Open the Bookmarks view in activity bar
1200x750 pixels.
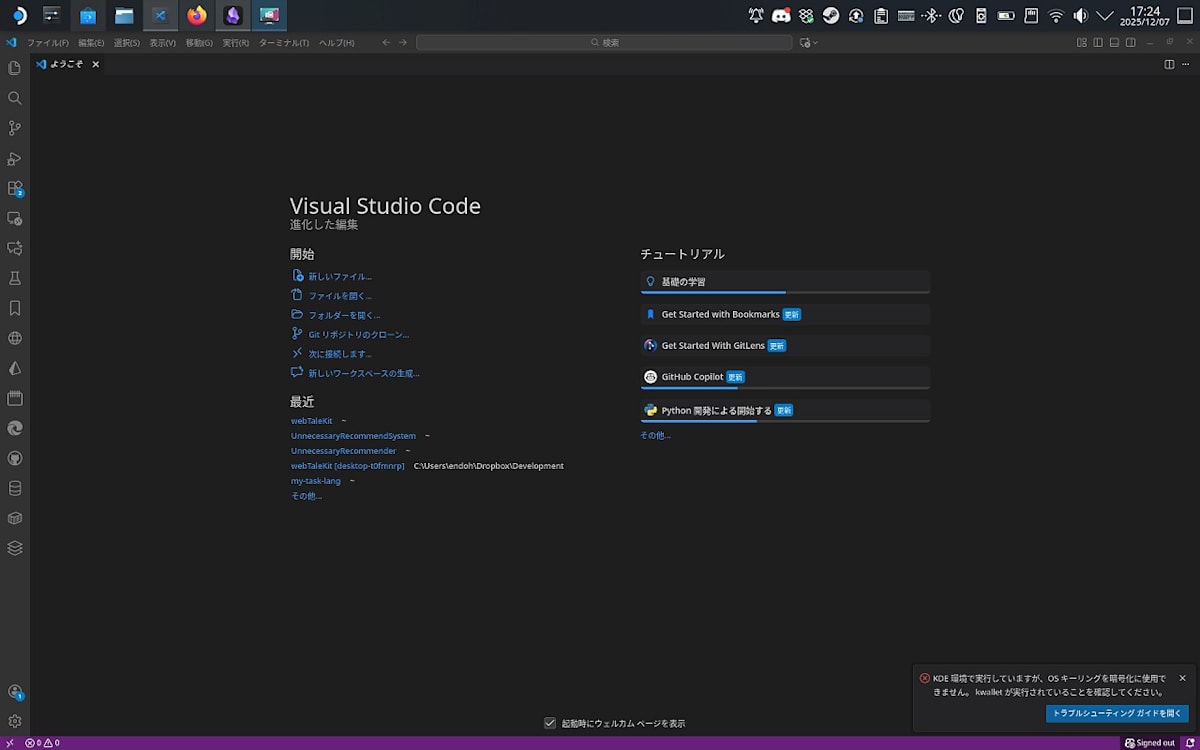click(x=15, y=308)
